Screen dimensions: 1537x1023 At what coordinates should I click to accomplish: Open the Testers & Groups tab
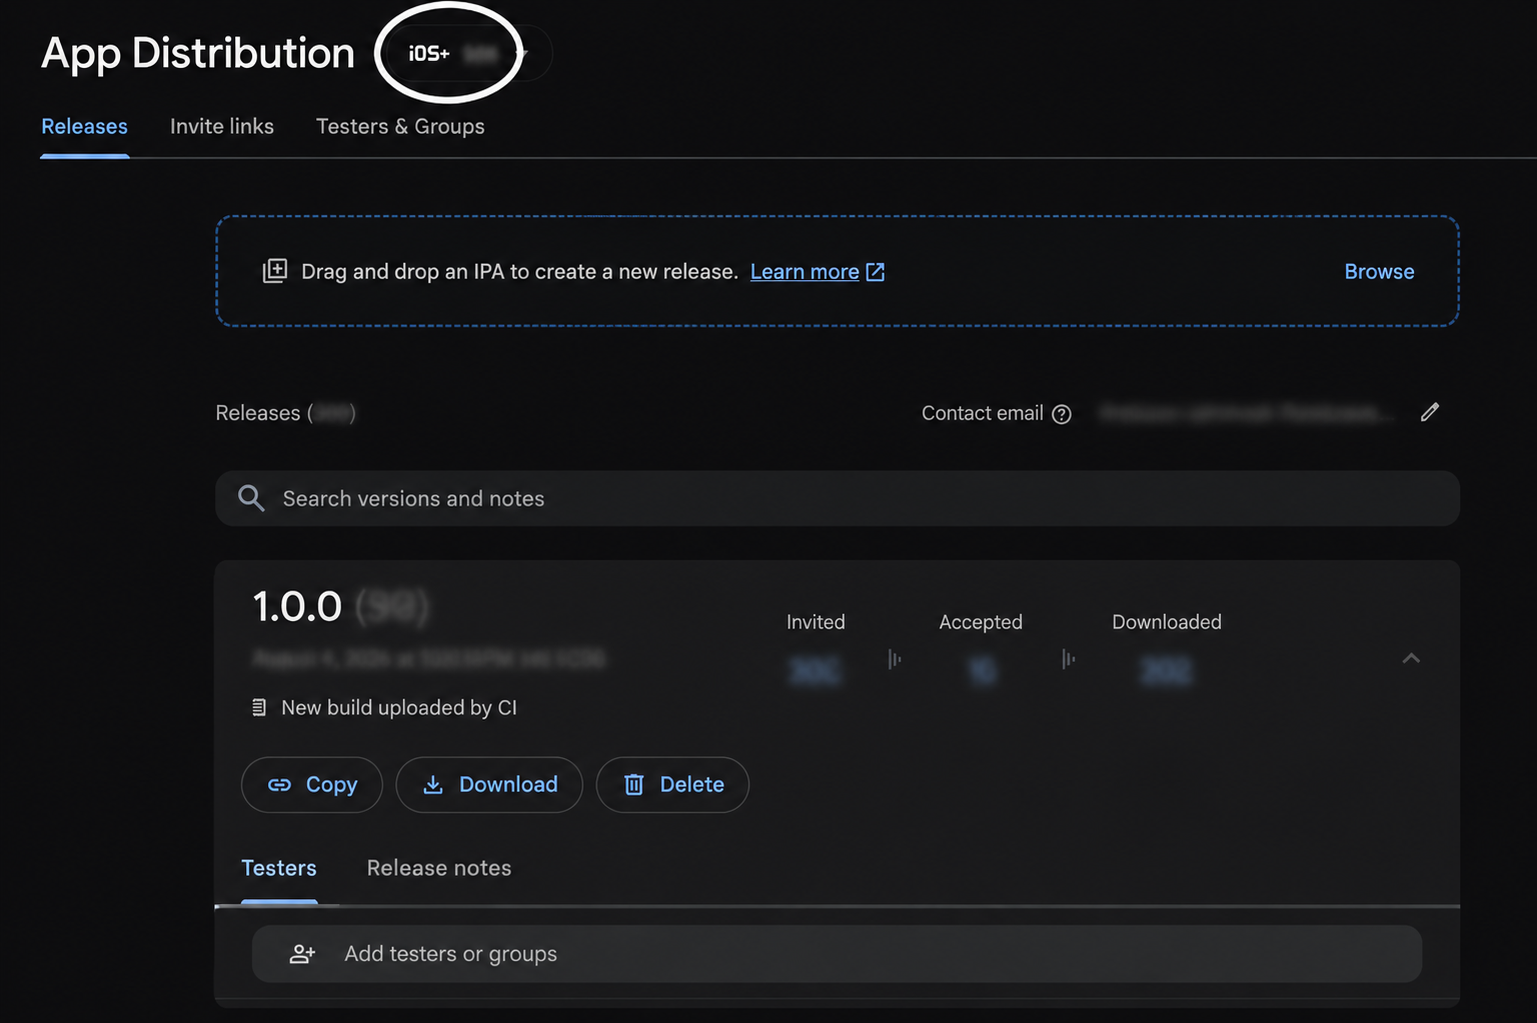(400, 126)
